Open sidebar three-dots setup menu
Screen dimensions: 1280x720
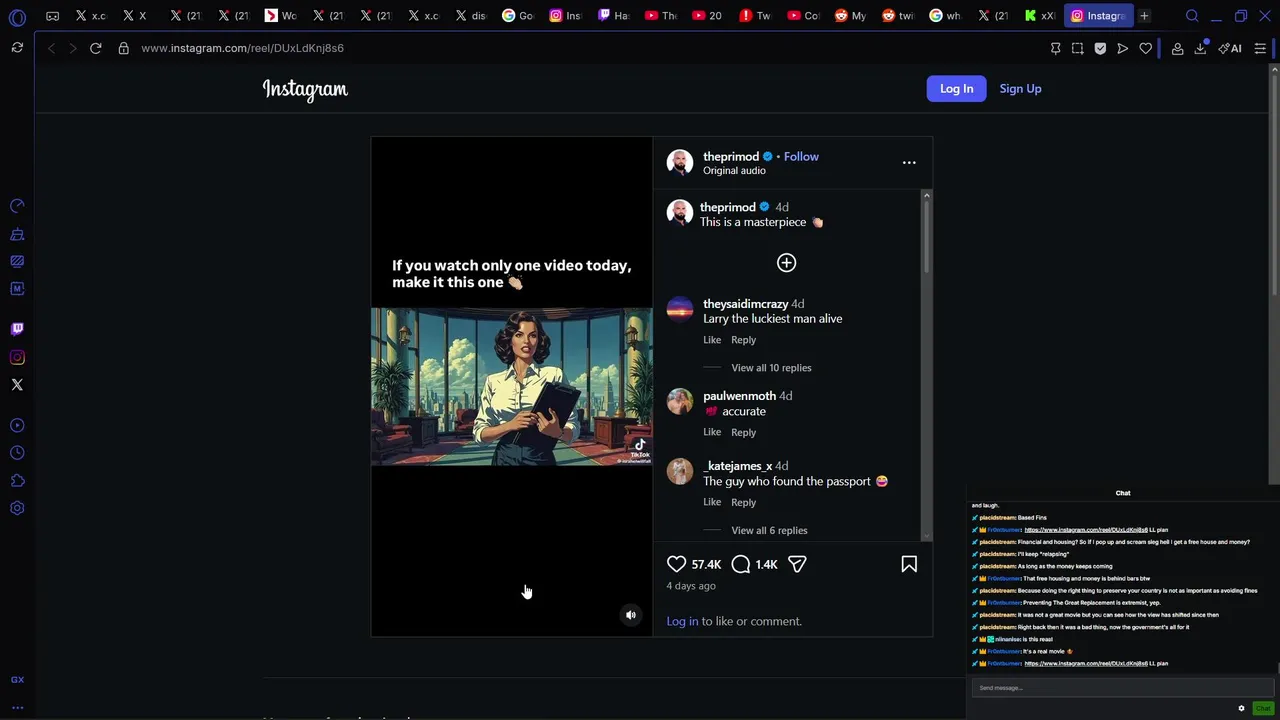coord(17,707)
